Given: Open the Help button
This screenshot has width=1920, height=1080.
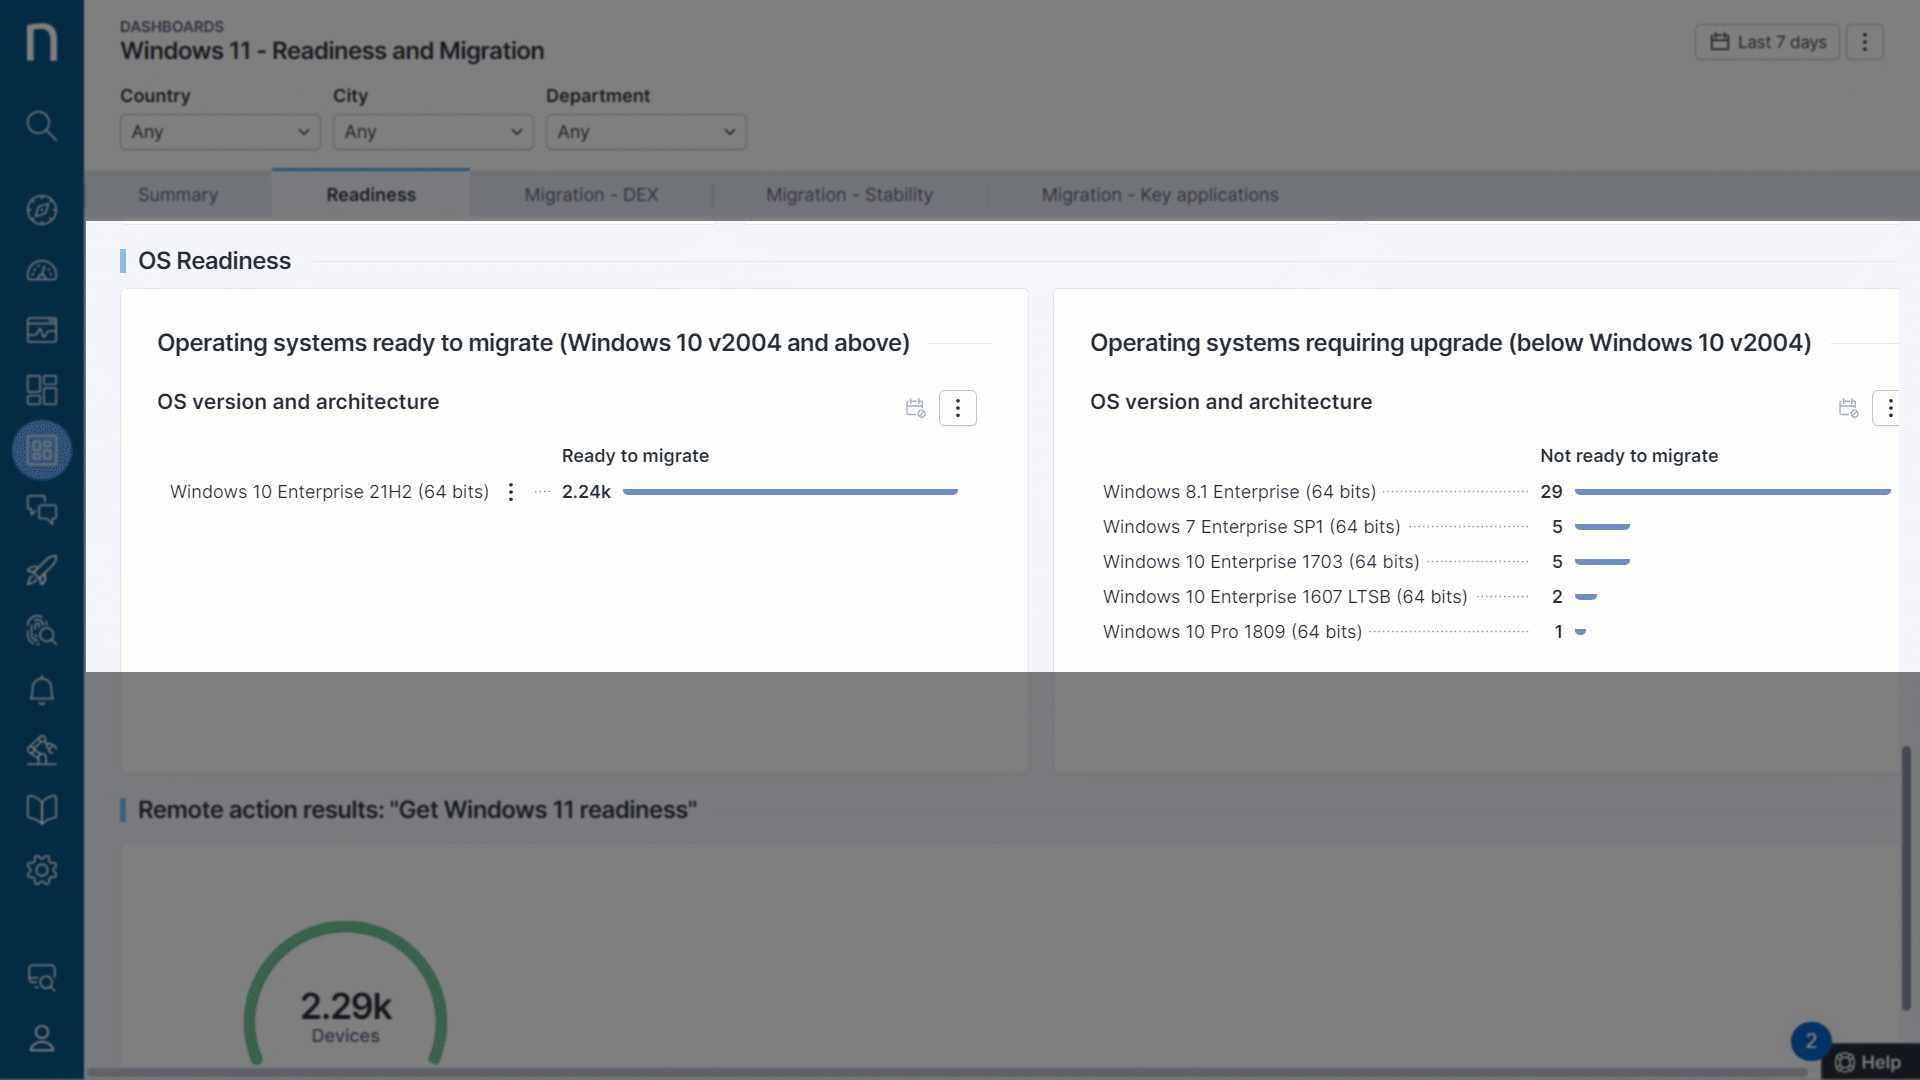Looking at the screenshot, I should (1868, 1062).
